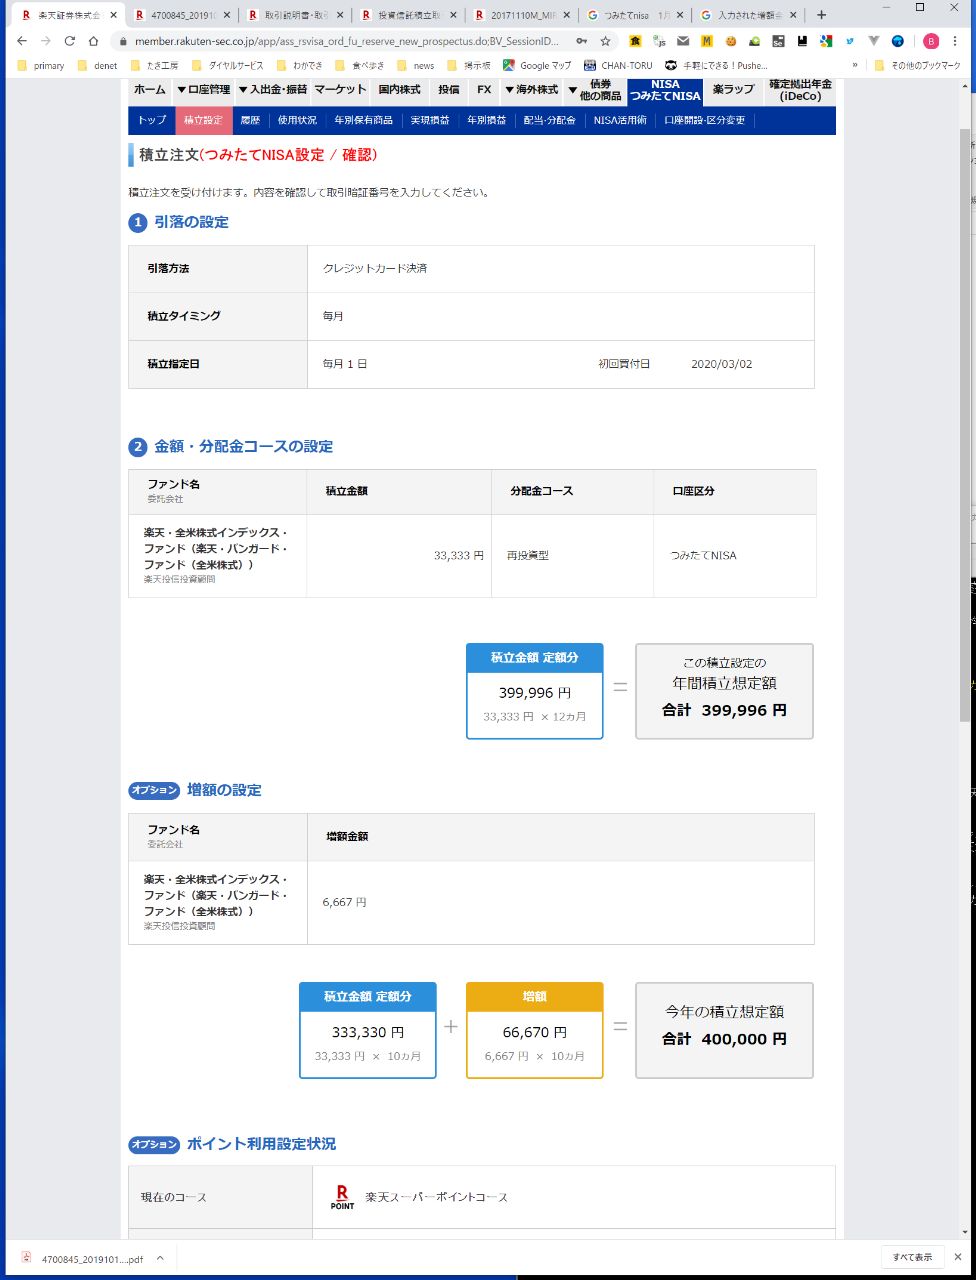Open the 投信 menu item
976x1280 pixels.
click(x=449, y=89)
